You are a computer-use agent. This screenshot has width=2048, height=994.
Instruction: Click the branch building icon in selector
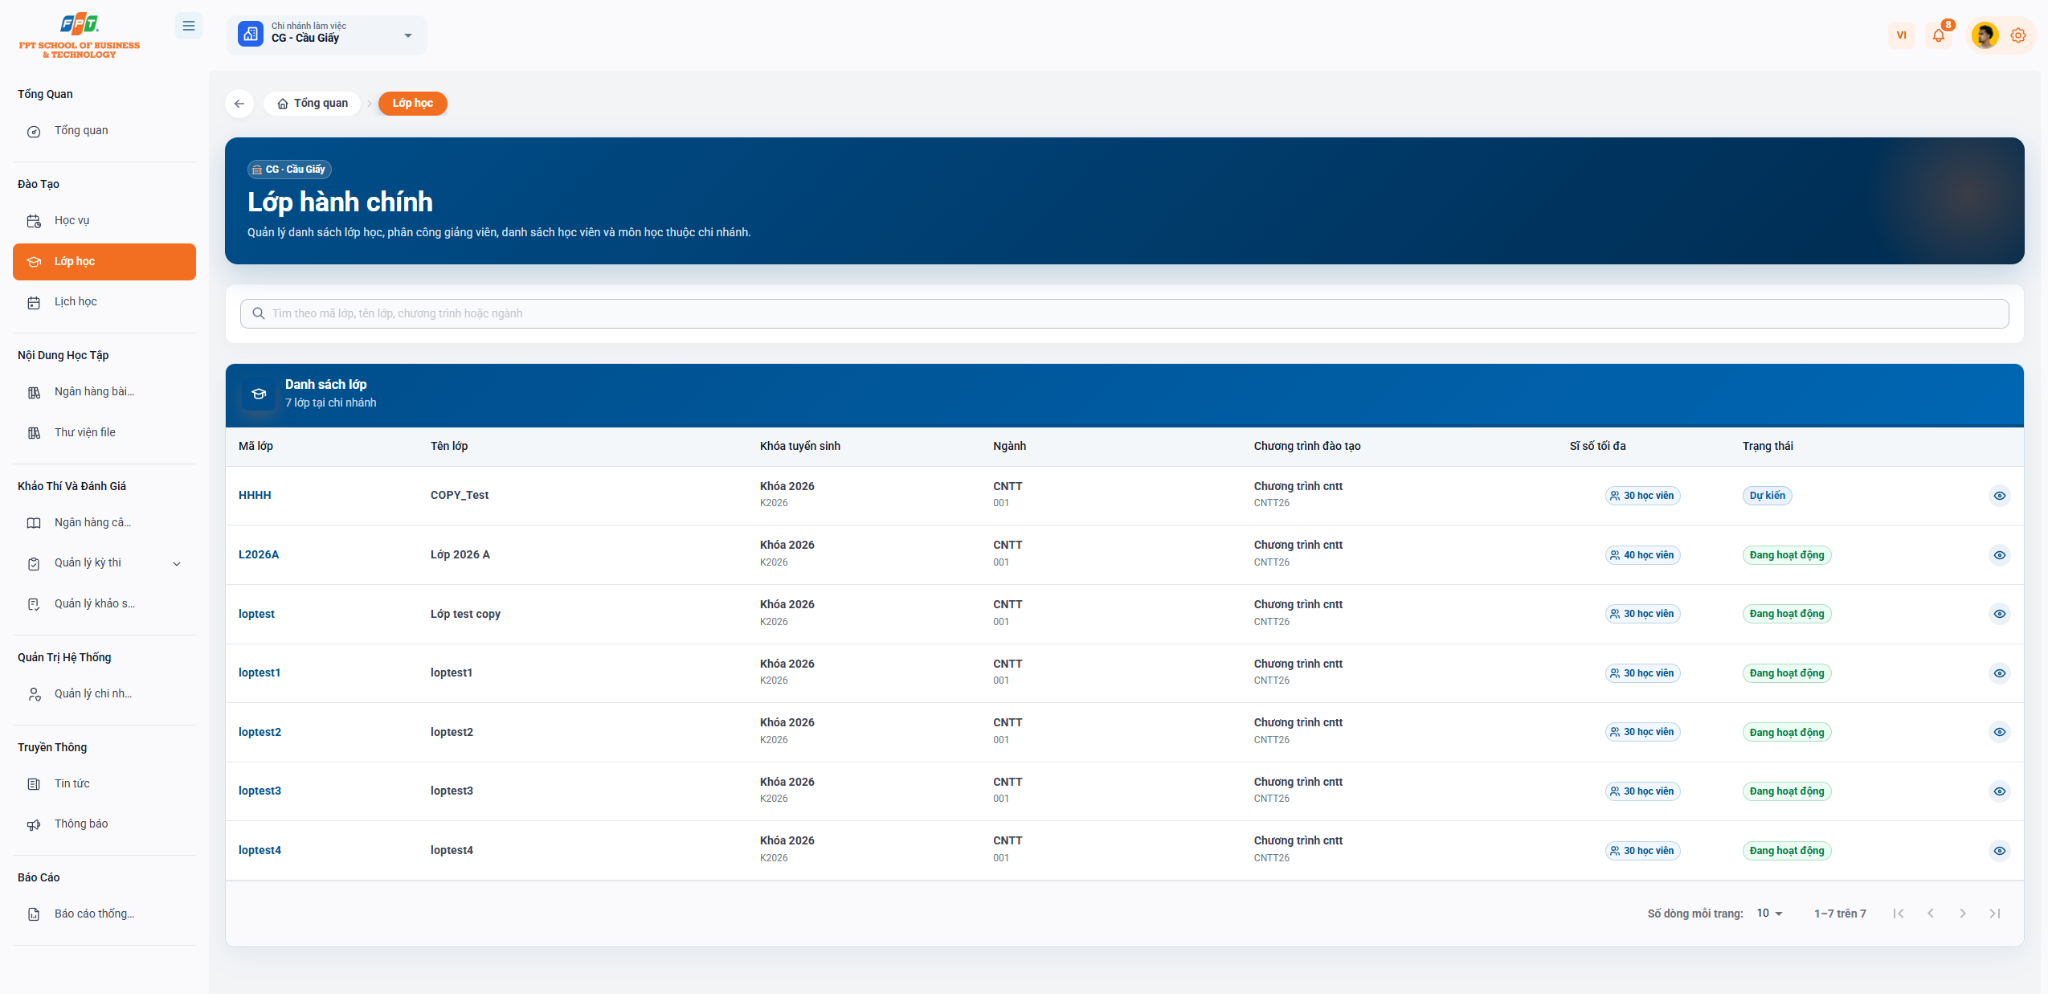point(251,34)
